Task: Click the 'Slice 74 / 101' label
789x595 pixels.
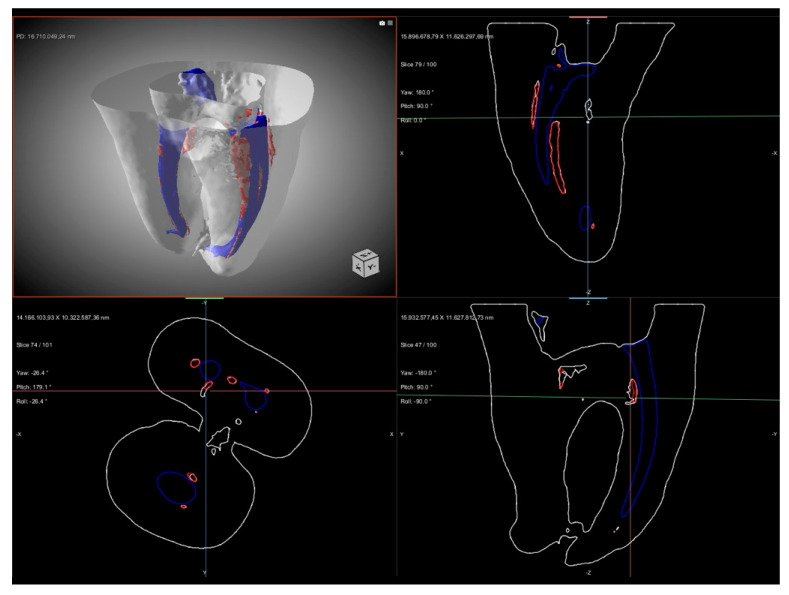Action: (x=34, y=345)
